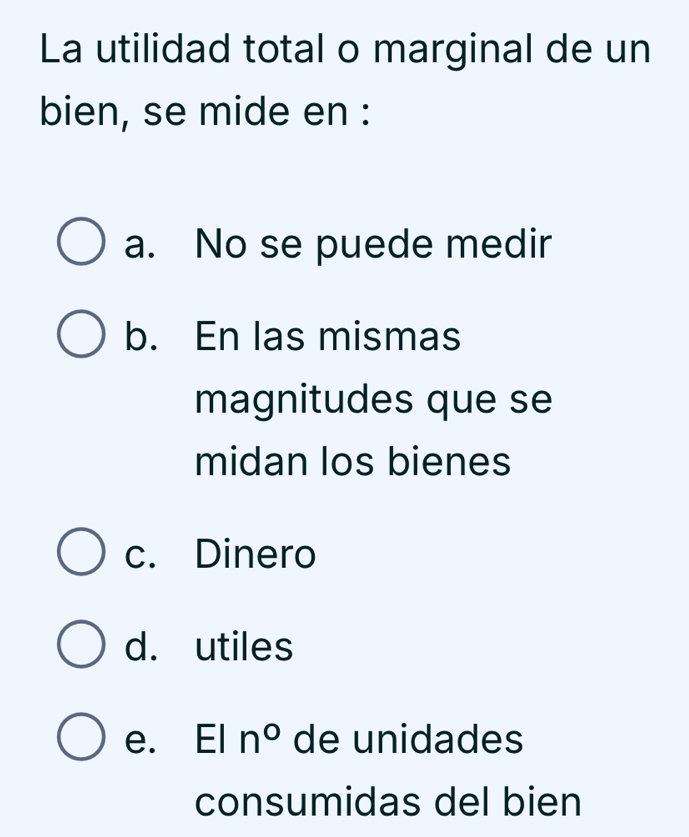Click the text label 'No se puede medir'

click(375, 243)
